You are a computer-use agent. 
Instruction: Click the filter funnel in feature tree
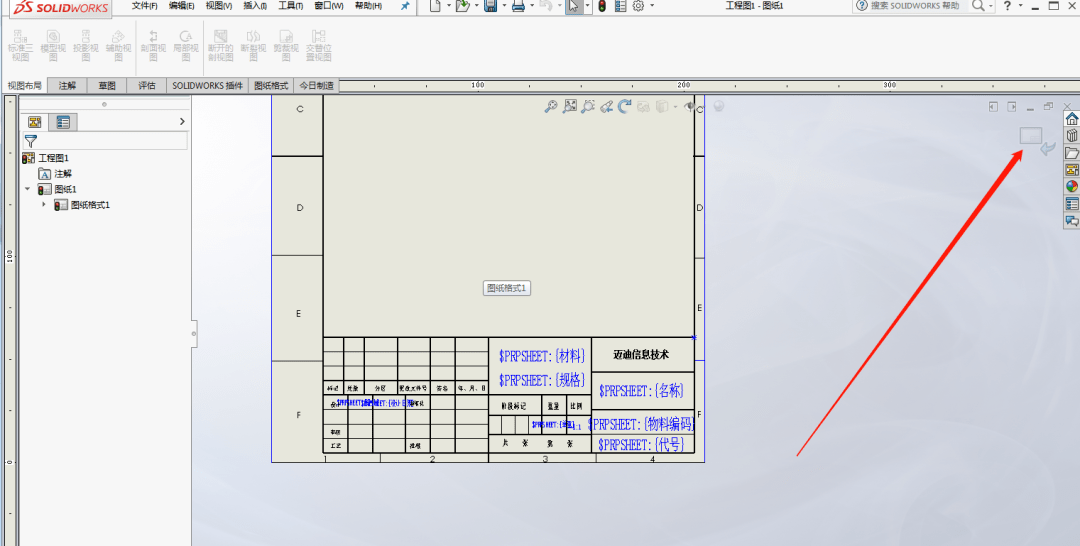coord(31,141)
